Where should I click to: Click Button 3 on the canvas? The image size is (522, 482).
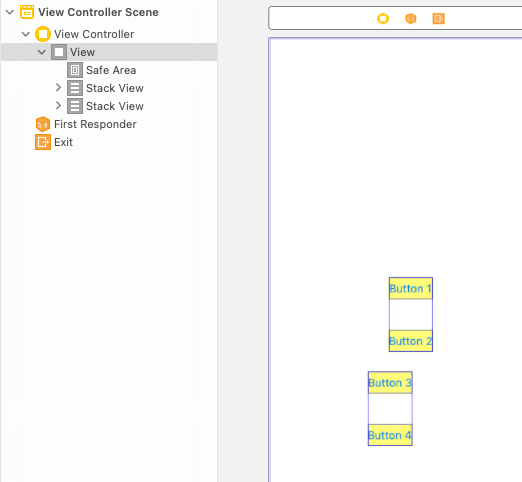pos(390,383)
